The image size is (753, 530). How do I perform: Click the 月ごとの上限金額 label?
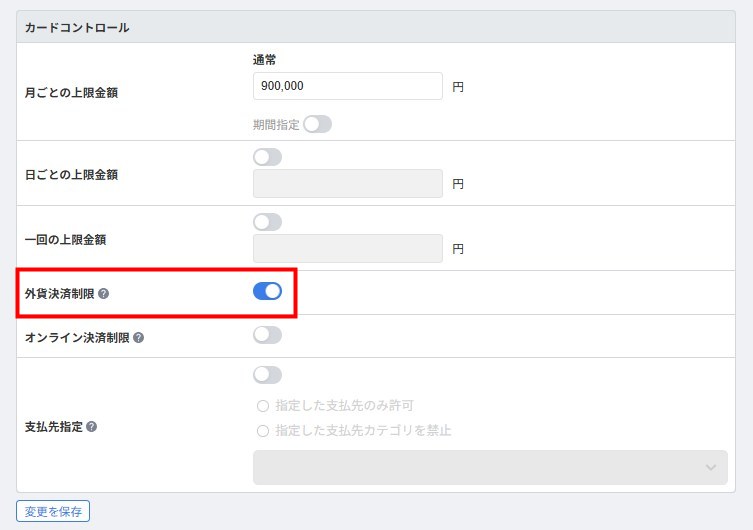72,93
